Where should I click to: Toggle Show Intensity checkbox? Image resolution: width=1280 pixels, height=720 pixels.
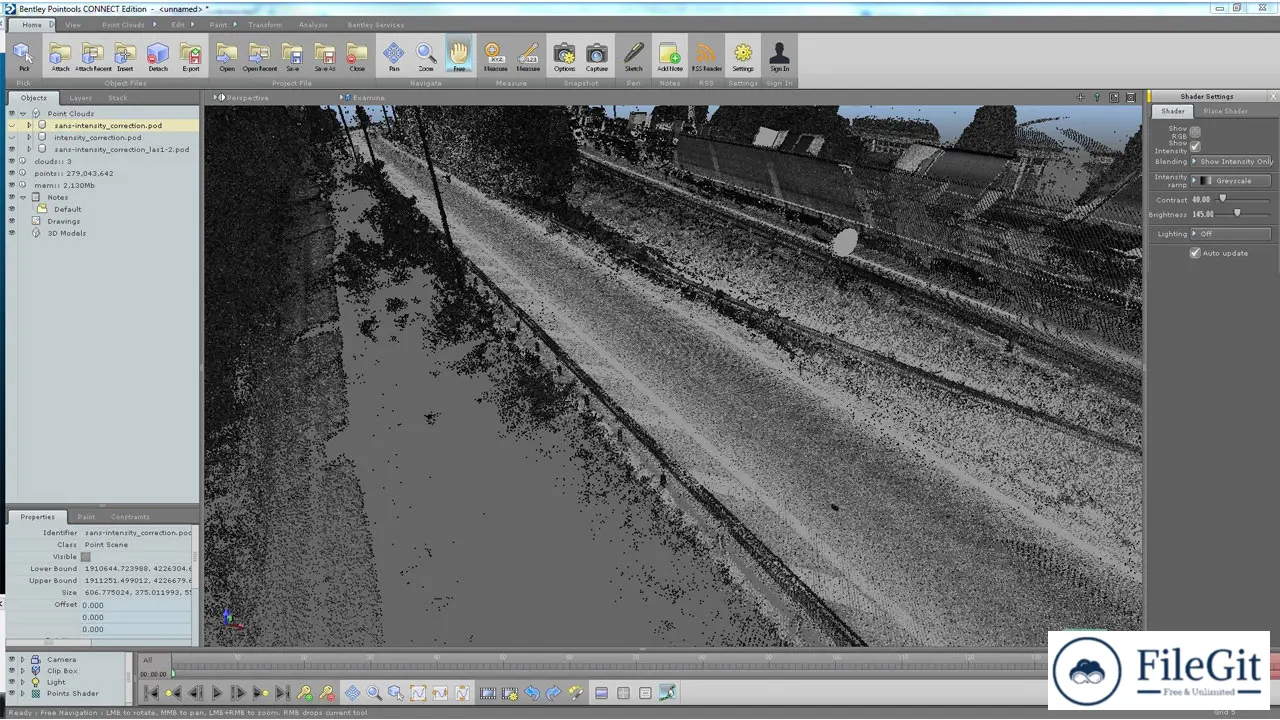click(x=1195, y=146)
